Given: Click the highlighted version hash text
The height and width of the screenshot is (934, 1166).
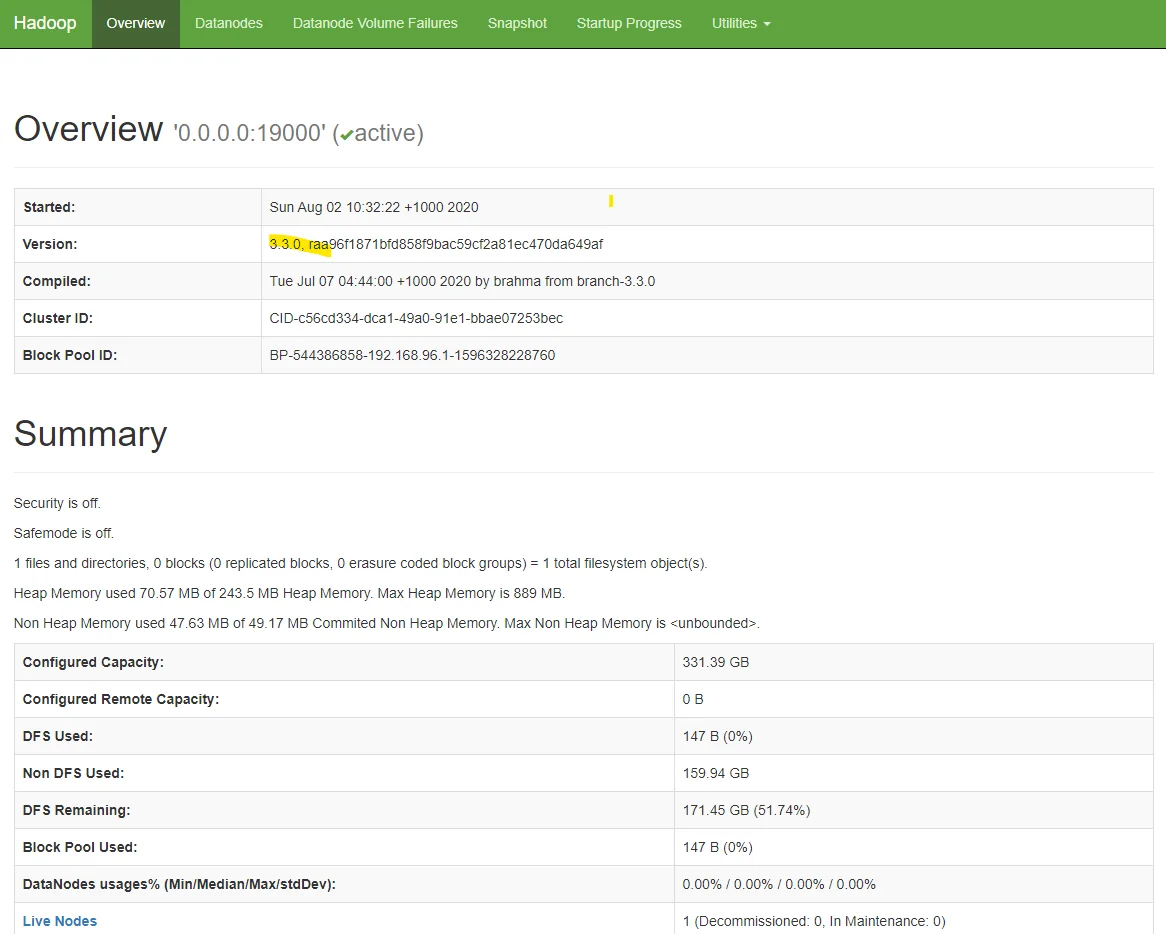Looking at the screenshot, I should coord(436,244).
